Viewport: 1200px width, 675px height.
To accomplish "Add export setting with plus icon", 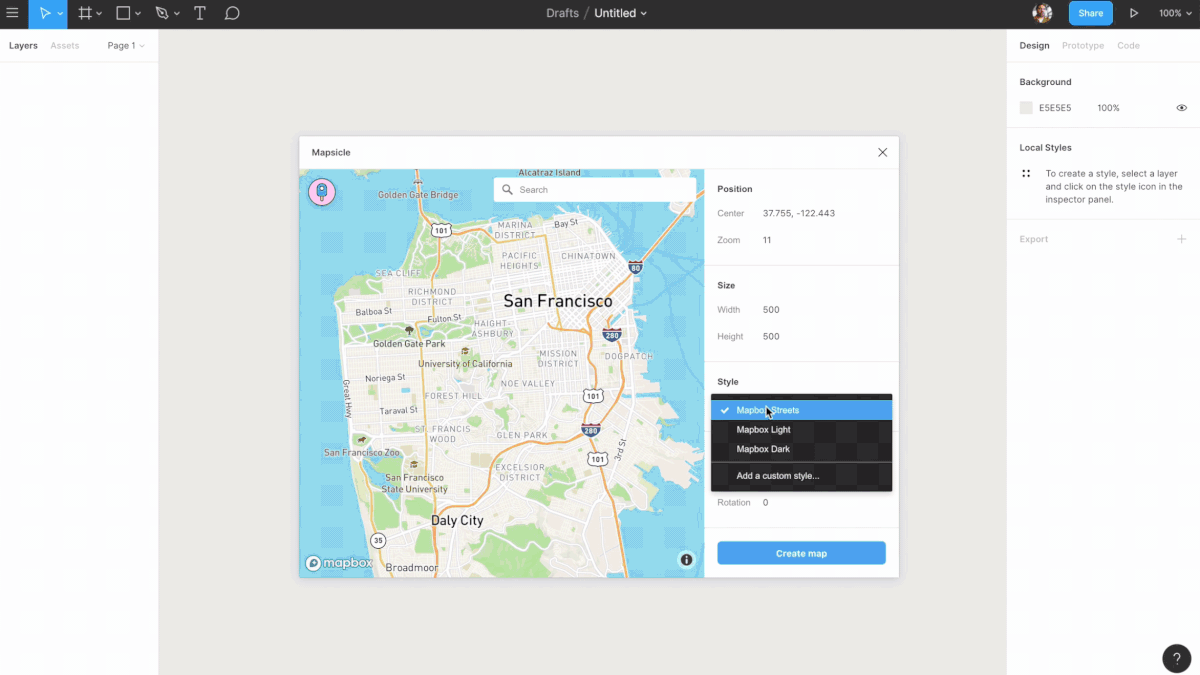I will point(1181,239).
